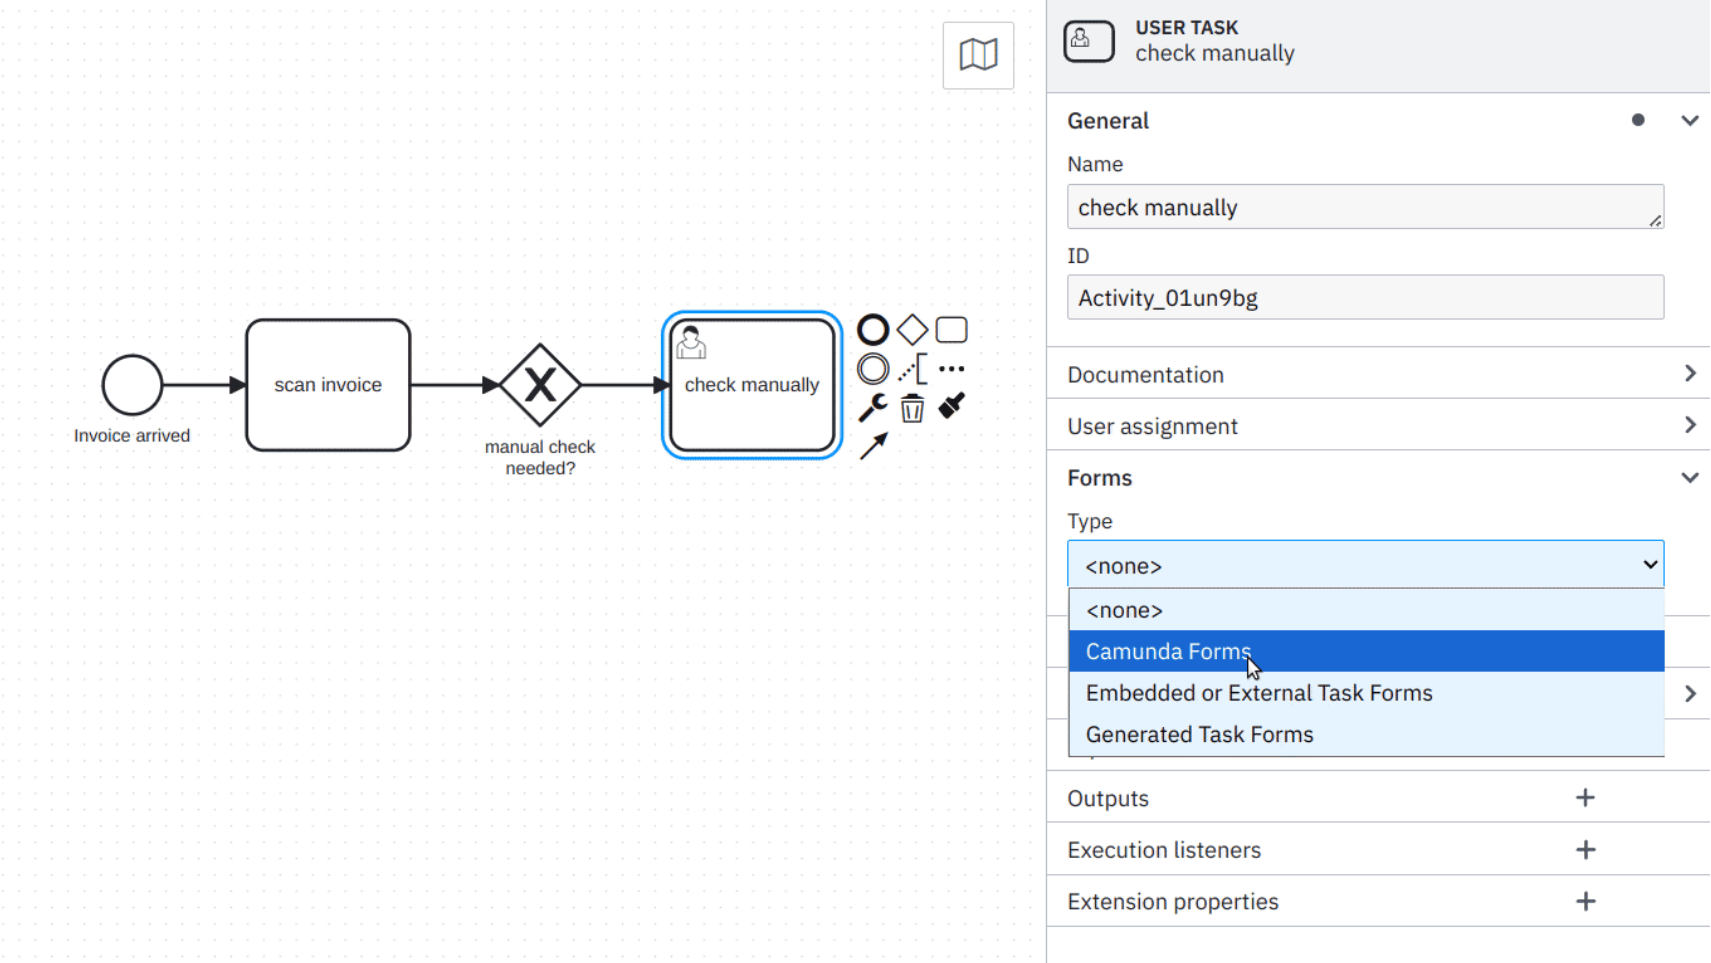1711x963 pixels.
Task: Select the Invoice arrived start event
Action: click(x=132, y=385)
